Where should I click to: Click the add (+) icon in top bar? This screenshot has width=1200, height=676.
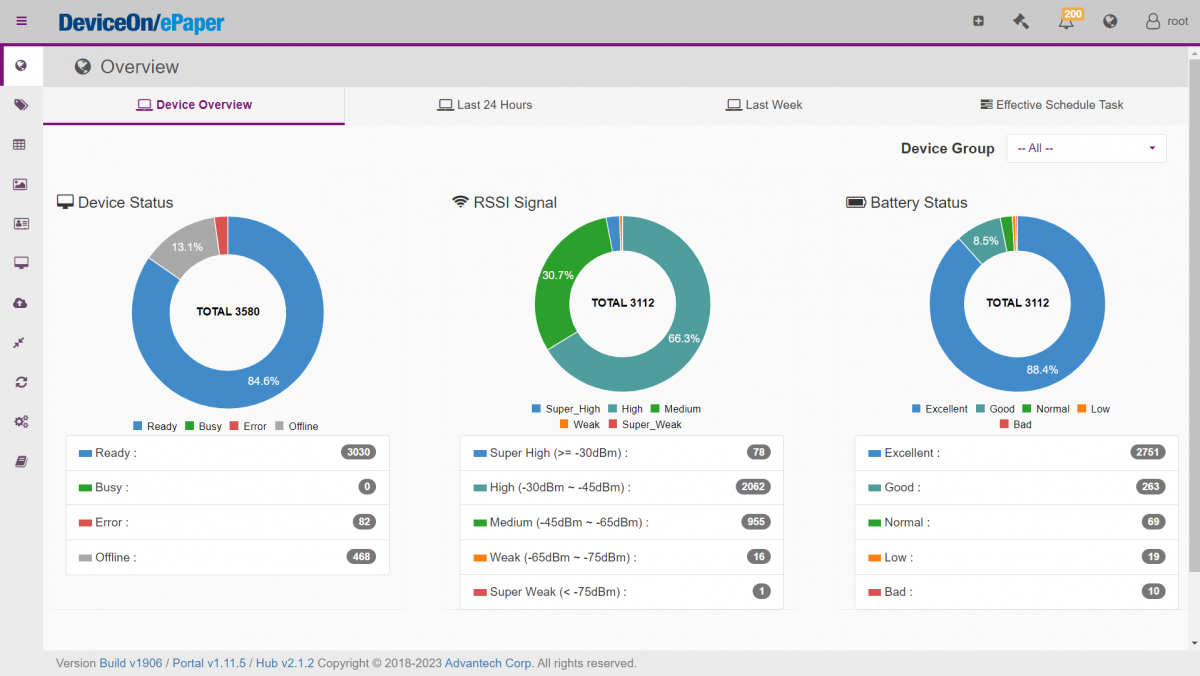[978, 20]
